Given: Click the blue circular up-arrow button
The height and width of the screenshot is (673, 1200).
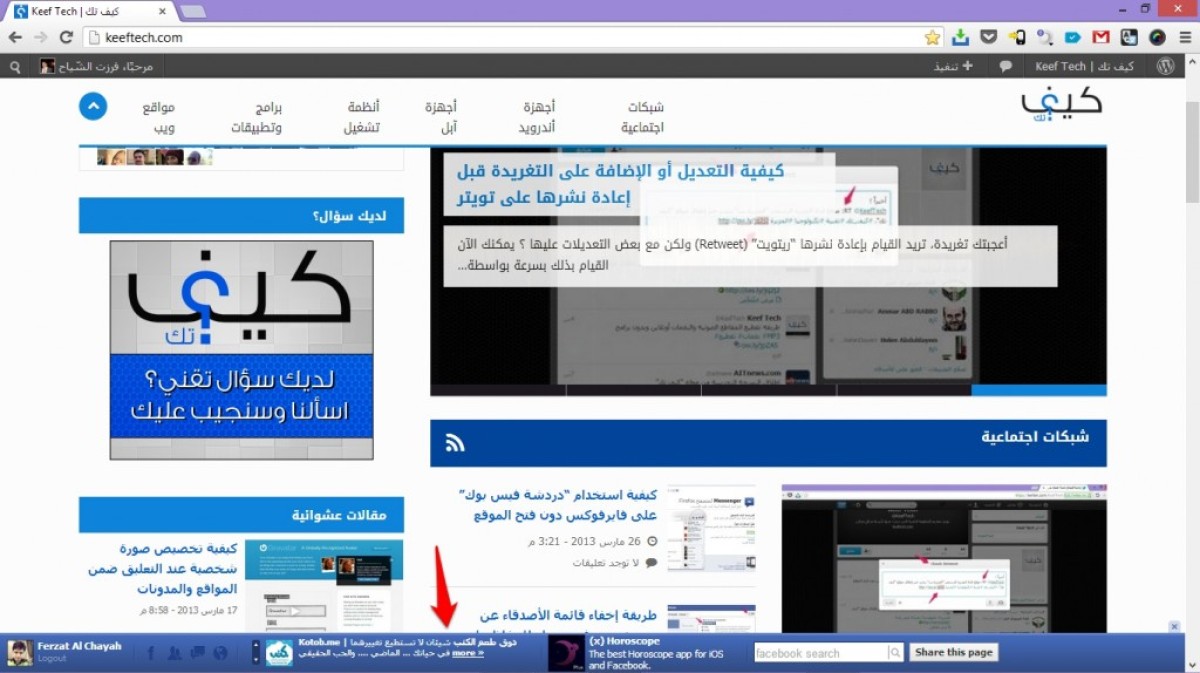Looking at the screenshot, I should point(93,106).
